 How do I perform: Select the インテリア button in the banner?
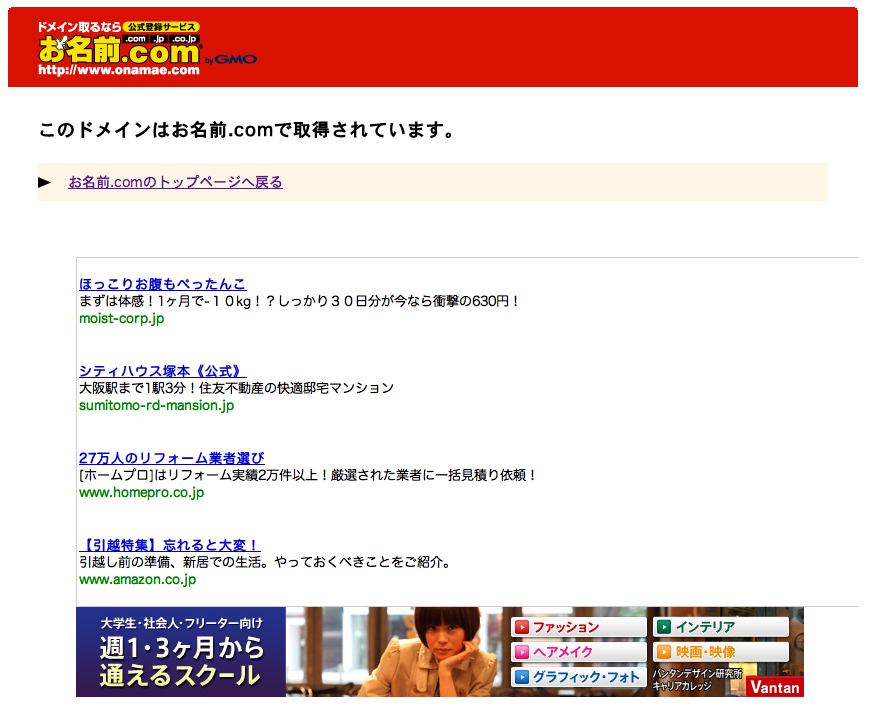click(720, 627)
